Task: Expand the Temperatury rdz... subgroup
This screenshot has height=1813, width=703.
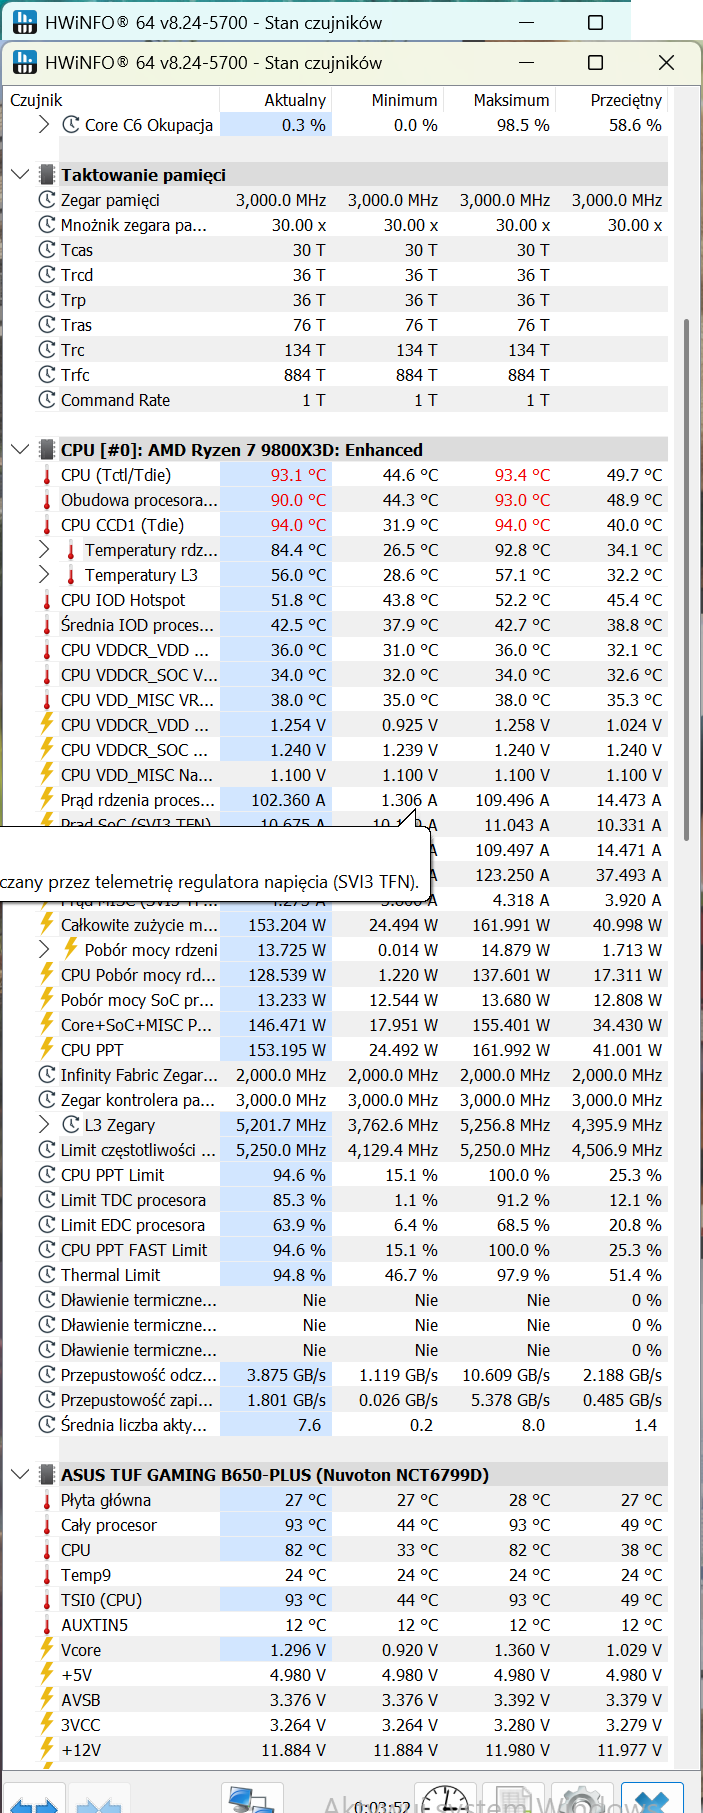Action: [x=44, y=550]
